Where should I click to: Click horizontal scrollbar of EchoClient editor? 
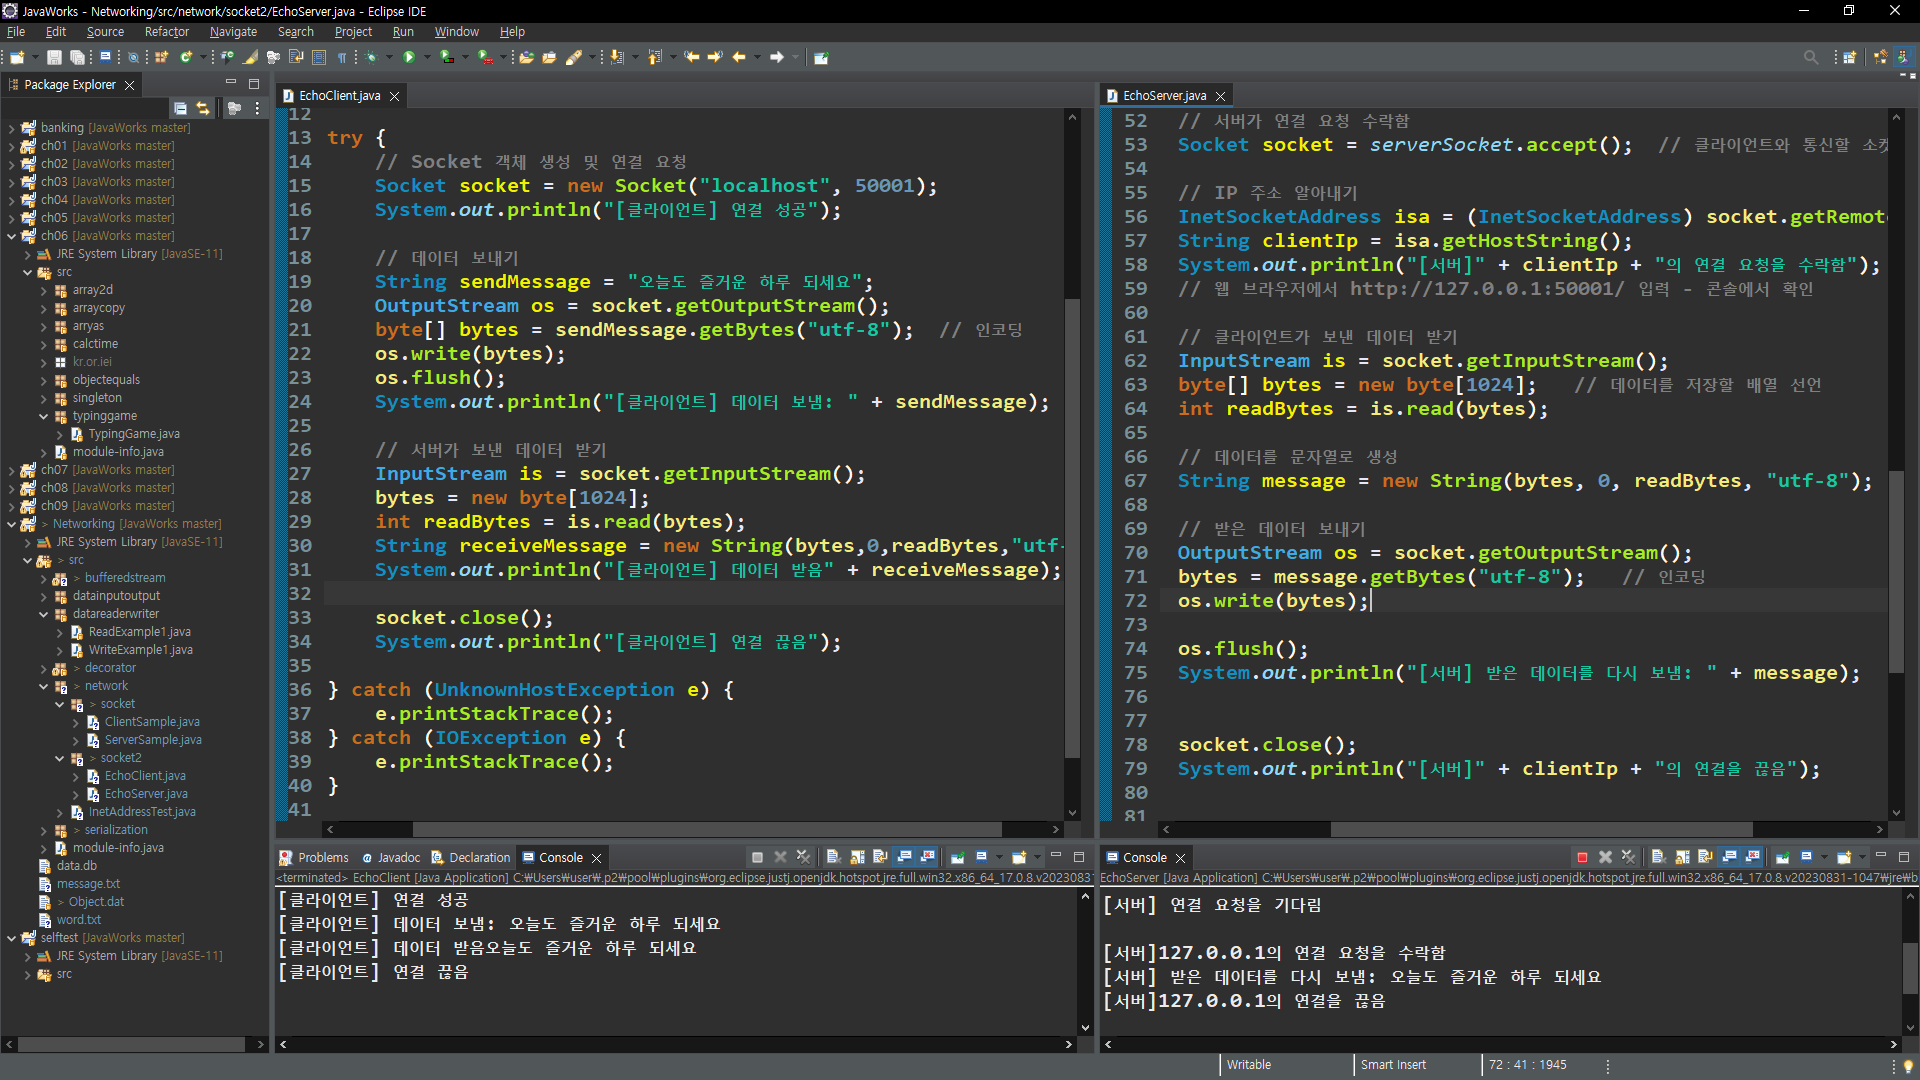[x=706, y=829]
